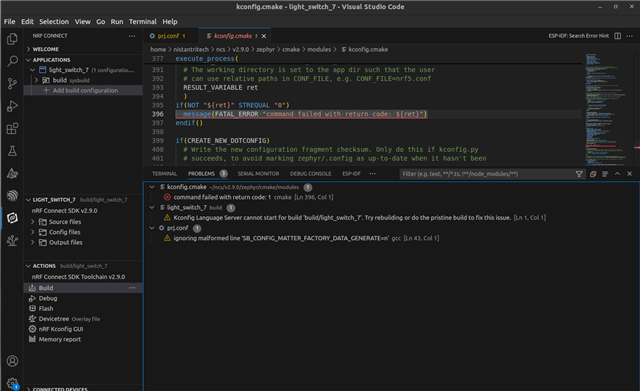This screenshot has width=640, height=391.
Task: Open the Explorer view in activity bar
Action: [12, 39]
